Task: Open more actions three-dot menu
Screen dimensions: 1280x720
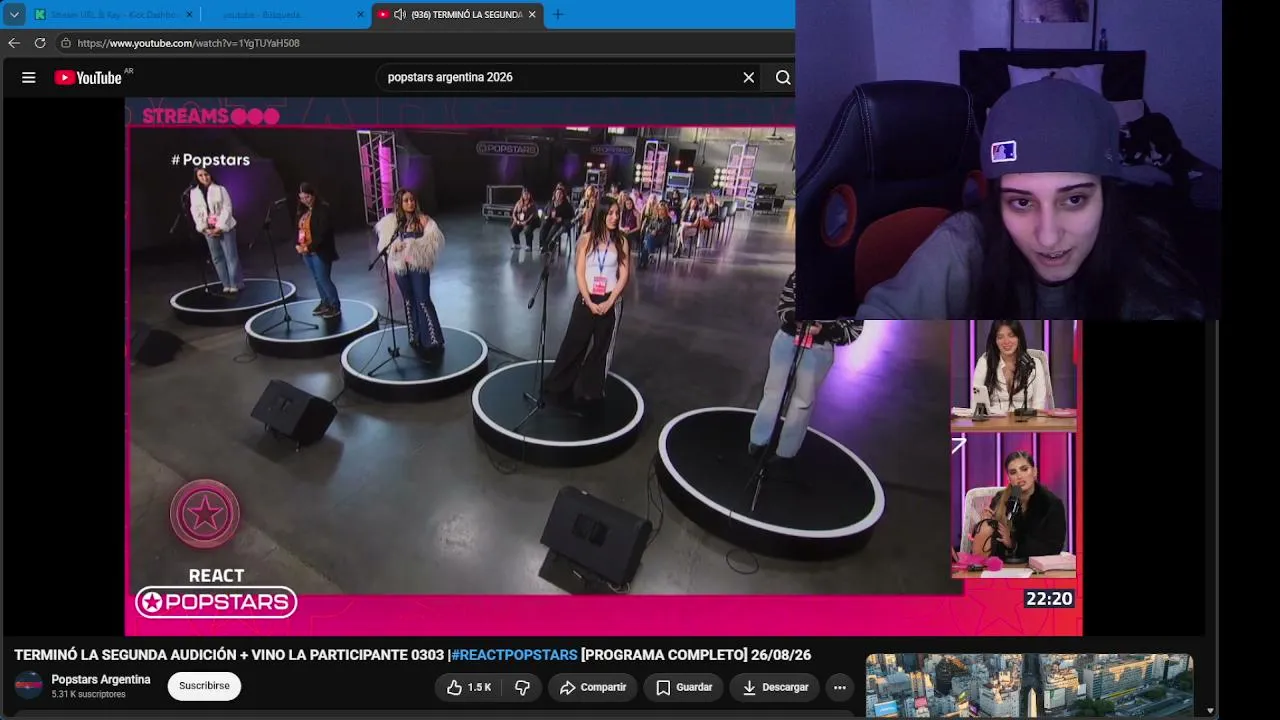Action: point(840,687)
